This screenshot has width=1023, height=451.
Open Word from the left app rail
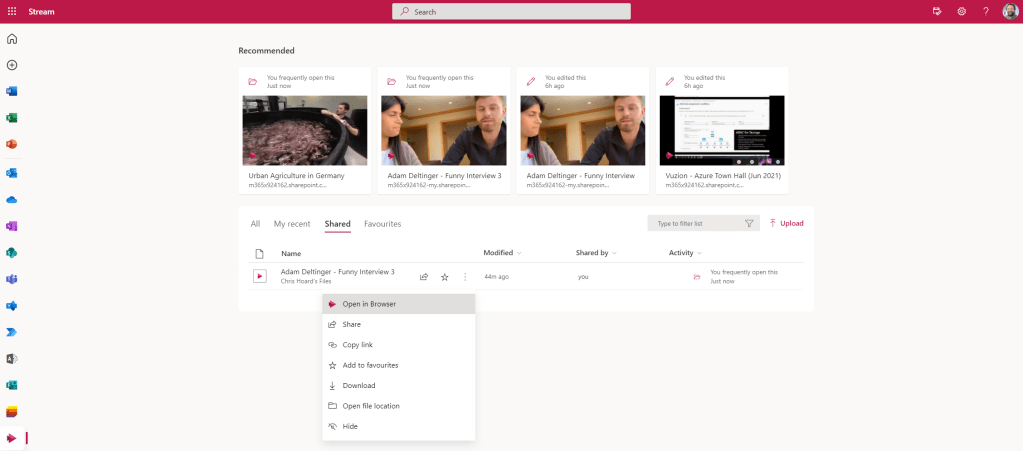click(x=12, y=91)
